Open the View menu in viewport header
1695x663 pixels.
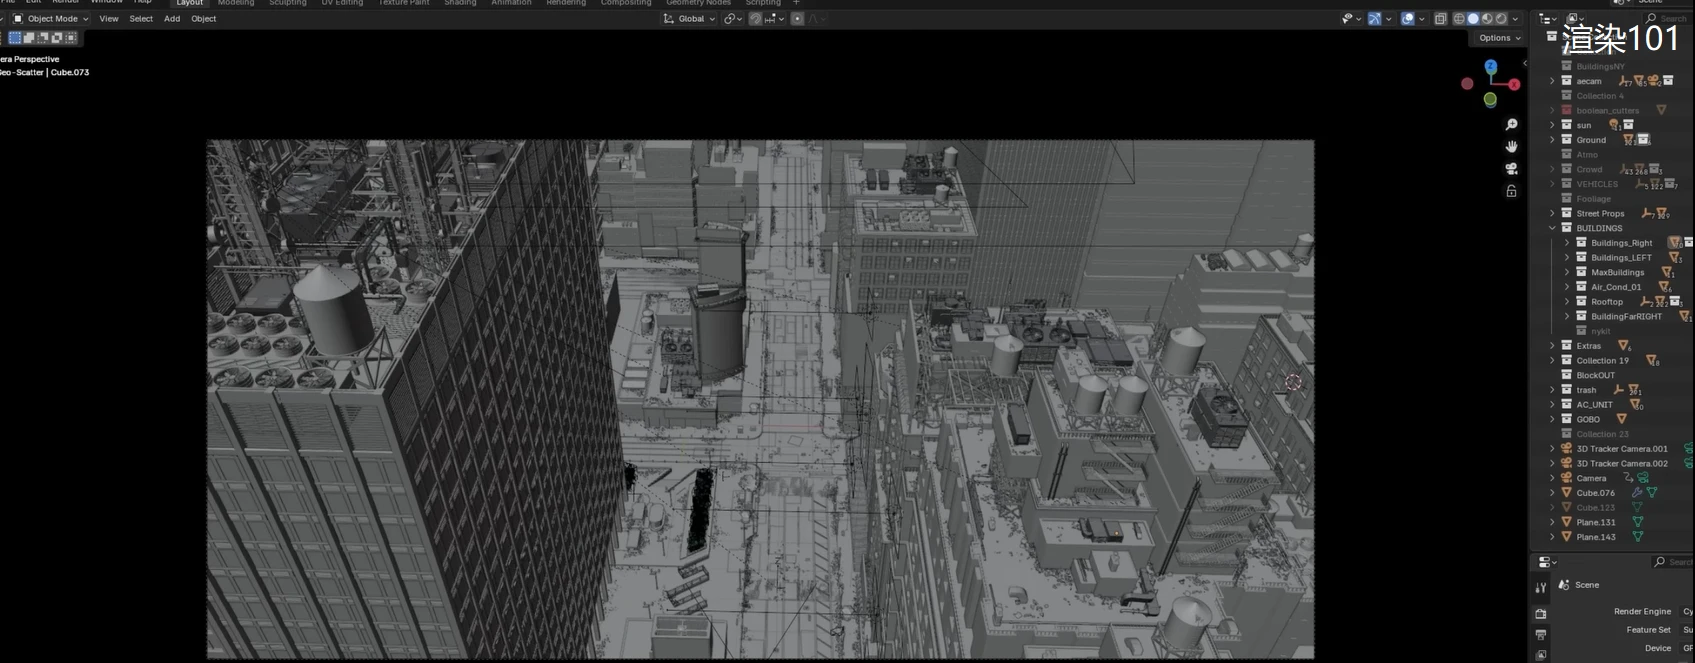pyautogui.click(x=109, y=18)
